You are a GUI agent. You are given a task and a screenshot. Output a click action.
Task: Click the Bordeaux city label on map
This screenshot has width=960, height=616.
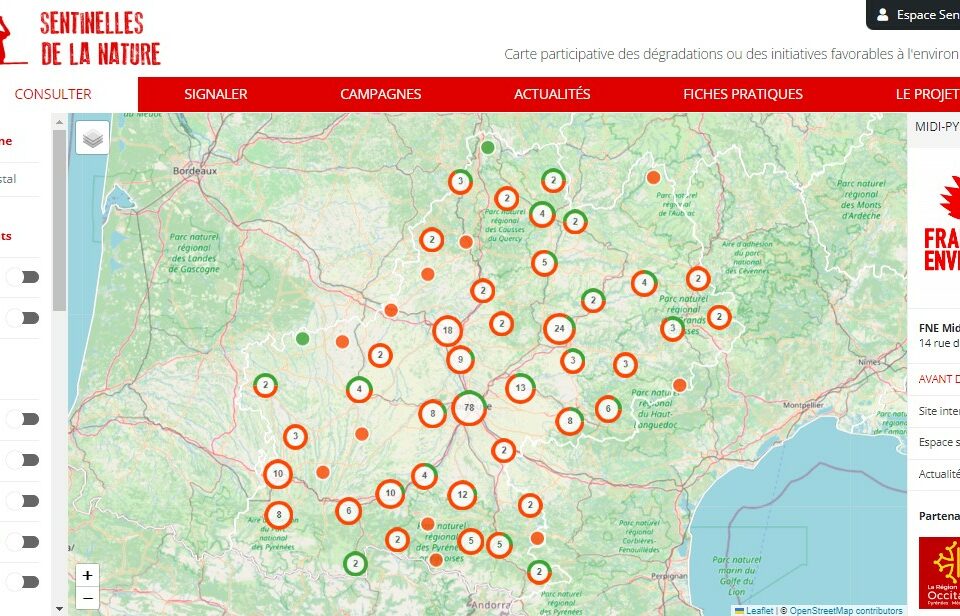pyautogui.click(x=195, y=171)
